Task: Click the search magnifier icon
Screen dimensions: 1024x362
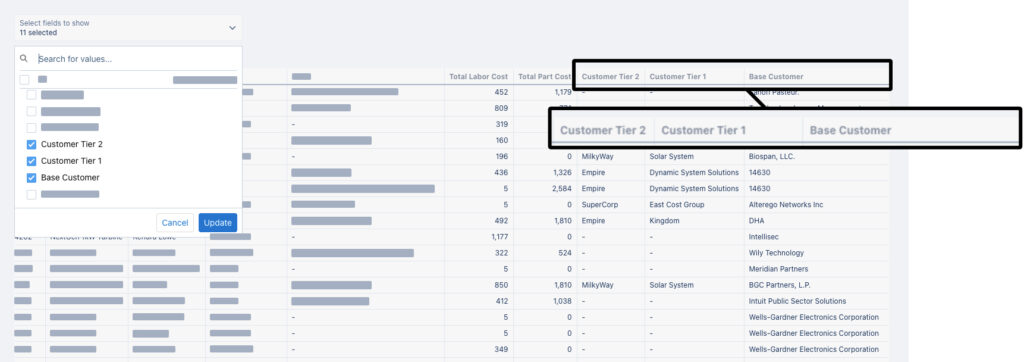Action: click(24, 58)
